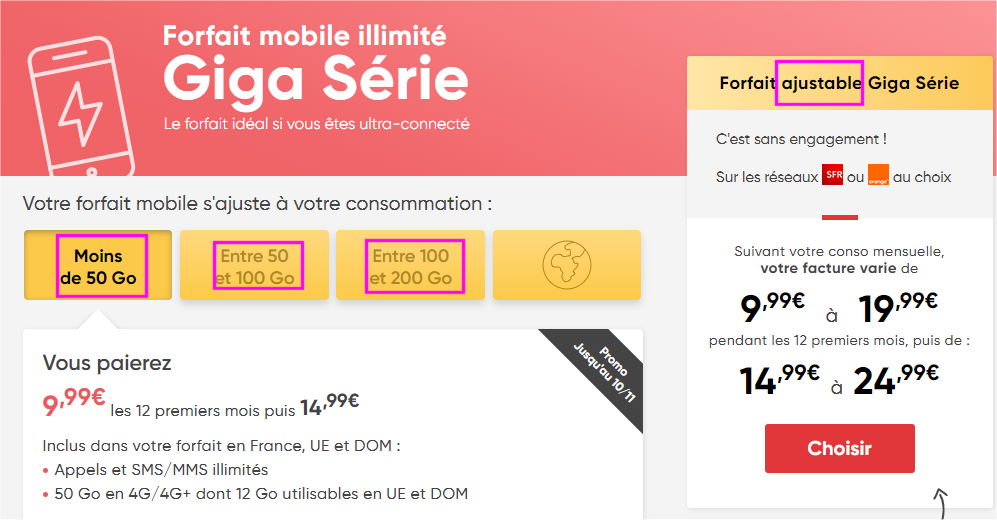
Task: Open the "Entre 100 et 200 Go" tab
Action: [410, 266]
